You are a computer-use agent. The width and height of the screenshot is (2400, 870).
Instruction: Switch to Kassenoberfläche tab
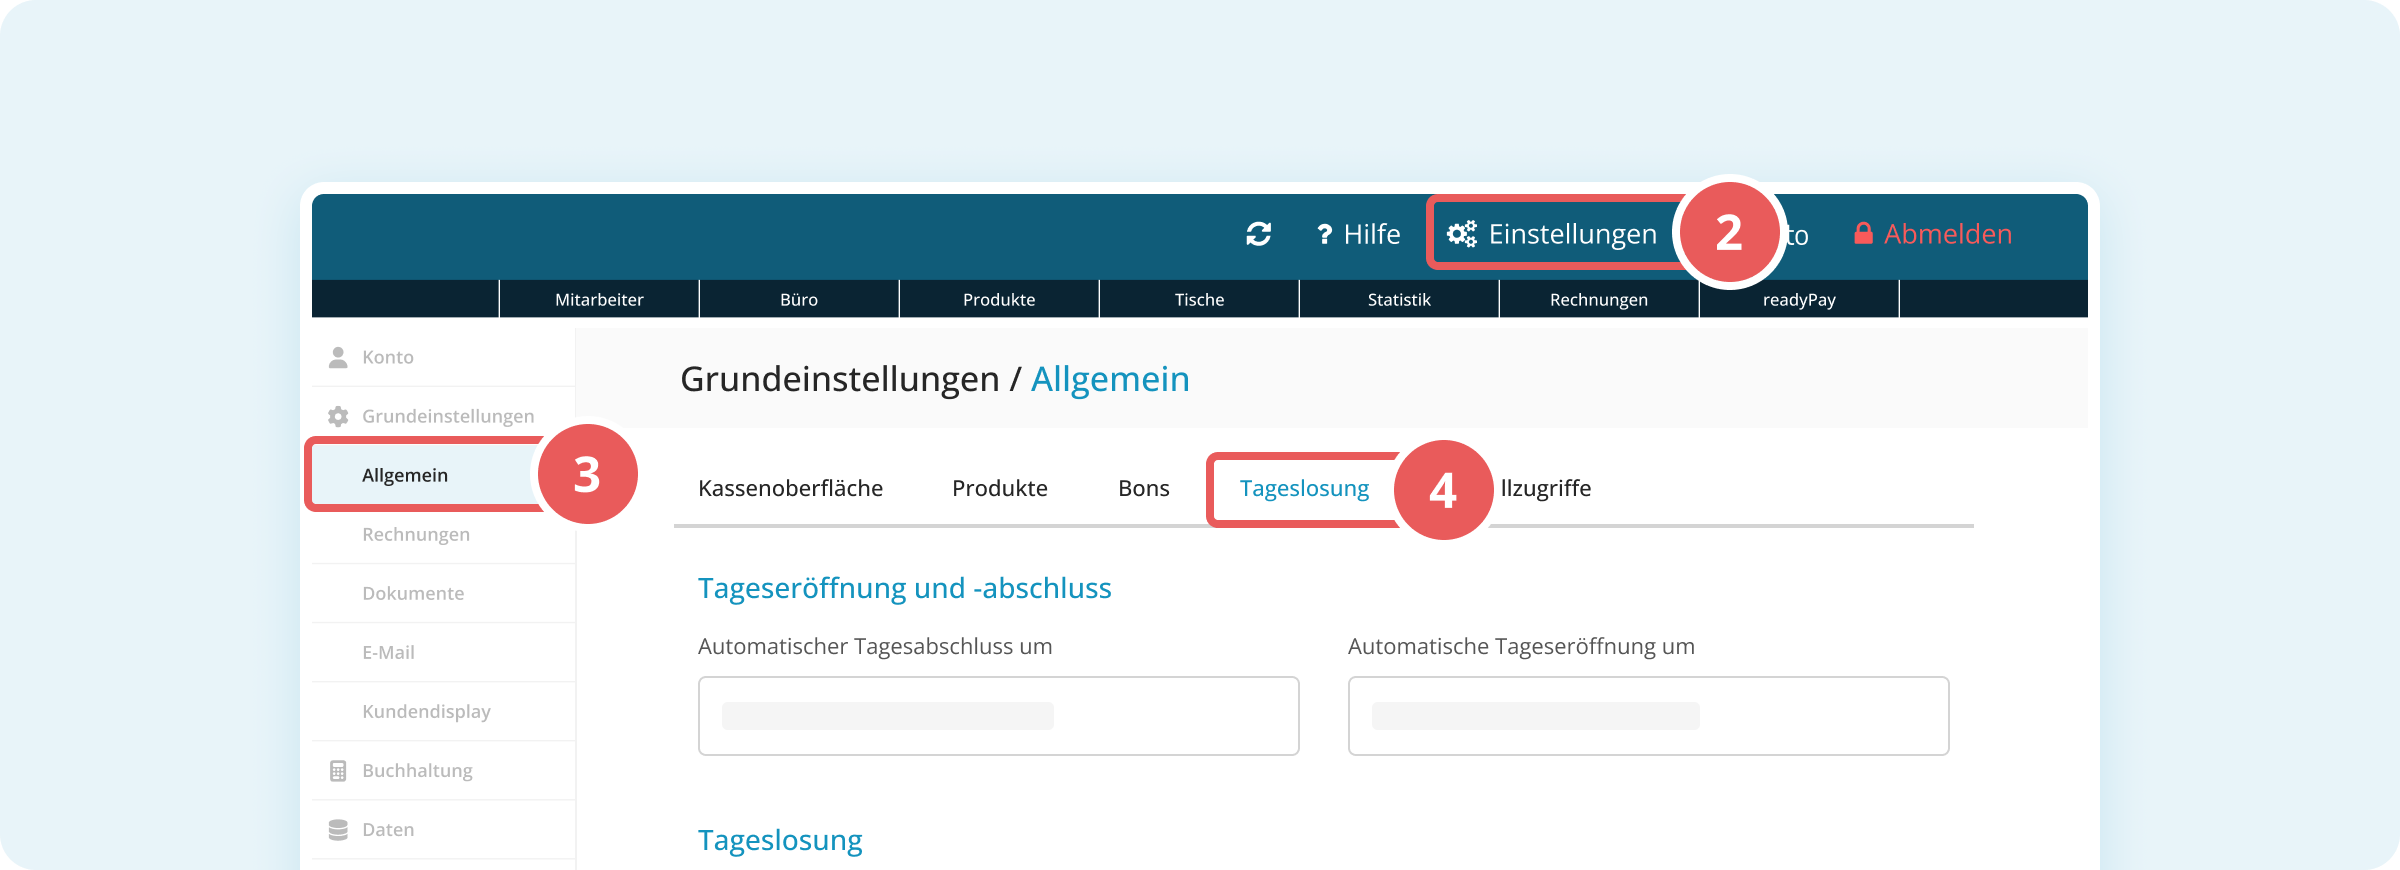tap(790, 488)
